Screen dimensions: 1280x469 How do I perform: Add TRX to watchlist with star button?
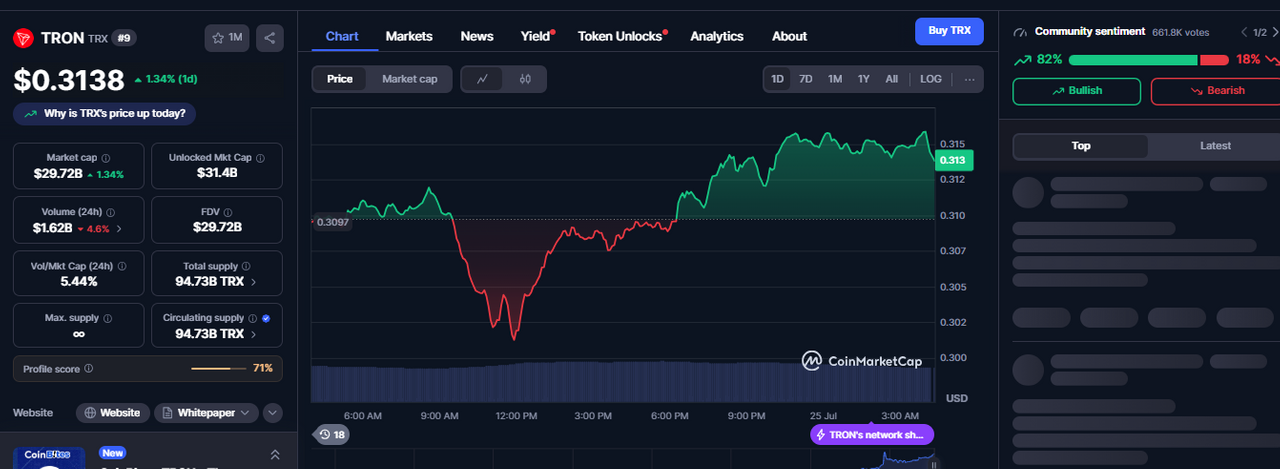tap(227, 38)
